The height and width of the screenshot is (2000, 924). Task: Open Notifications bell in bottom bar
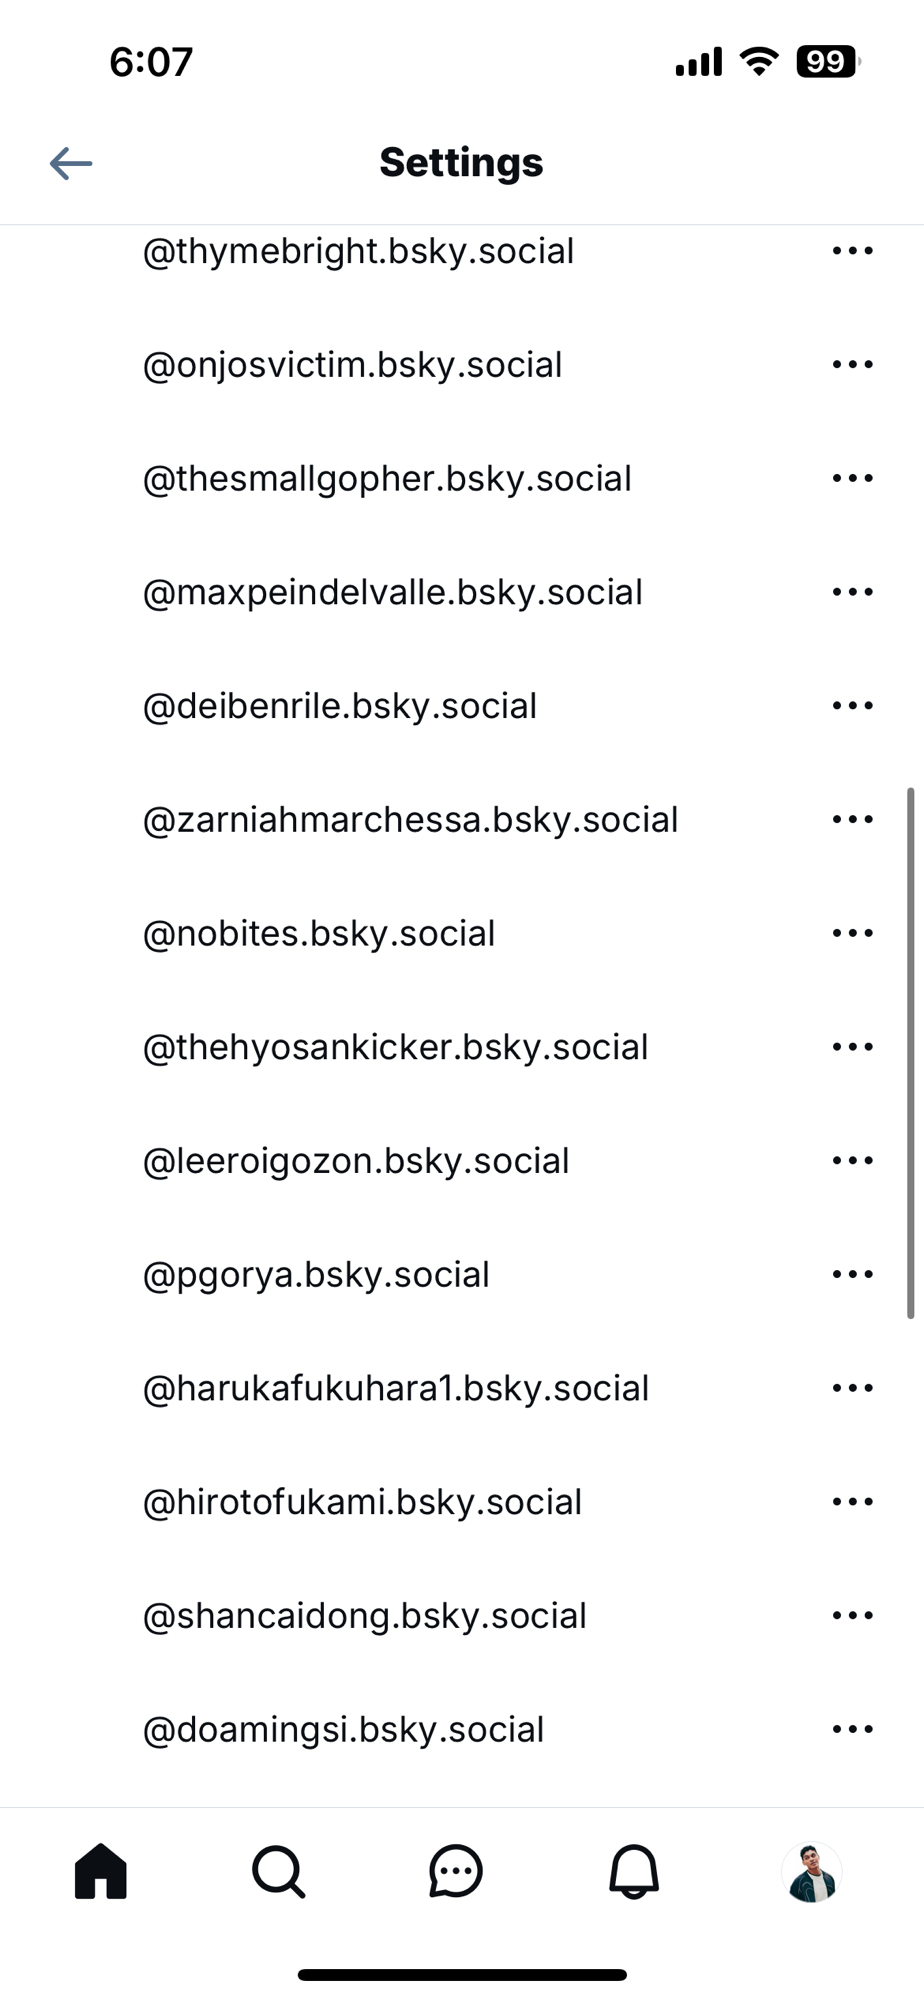pos(634,1871)
